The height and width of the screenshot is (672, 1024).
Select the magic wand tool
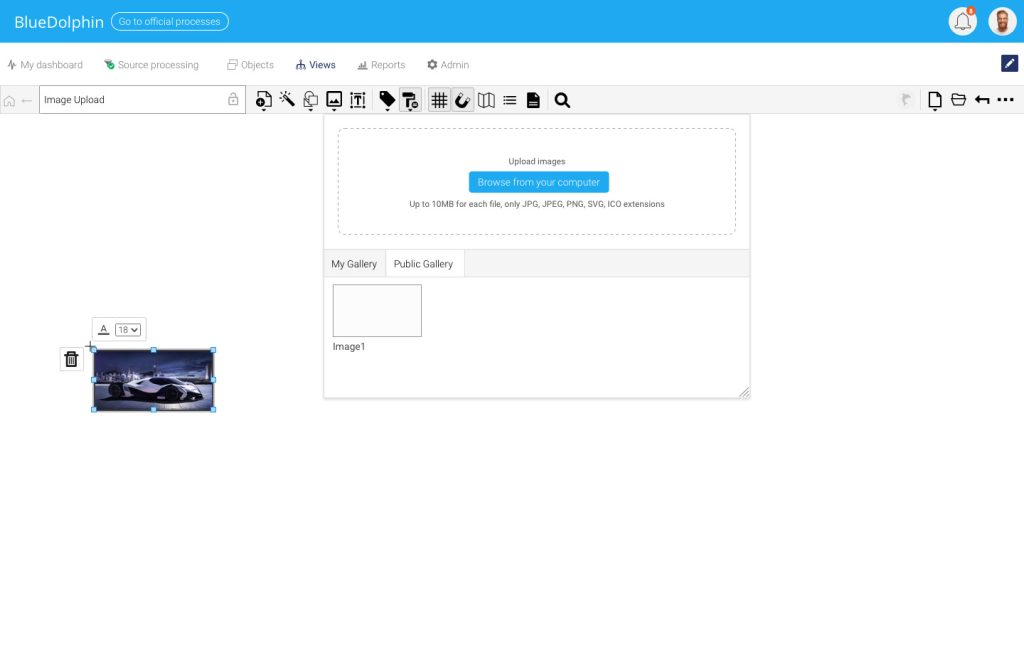pyautogui.click(x=287, y=99)
